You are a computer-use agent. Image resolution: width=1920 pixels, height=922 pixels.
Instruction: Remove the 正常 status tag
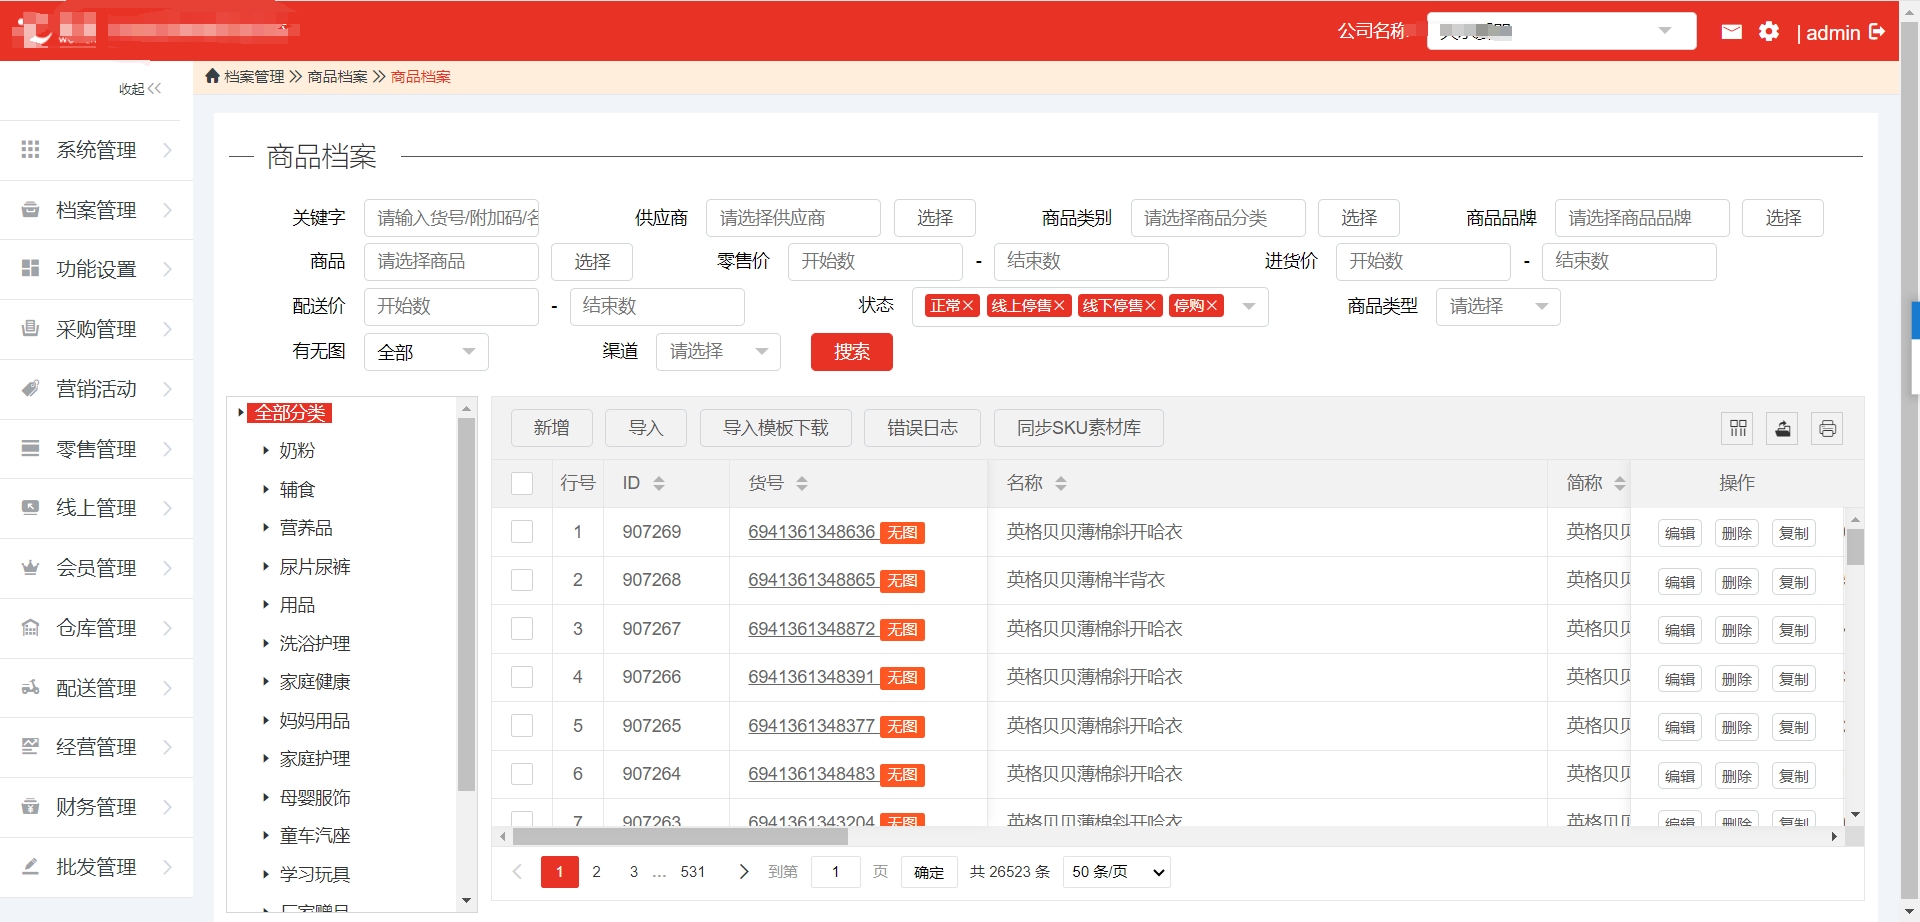(x=967, y=306)
